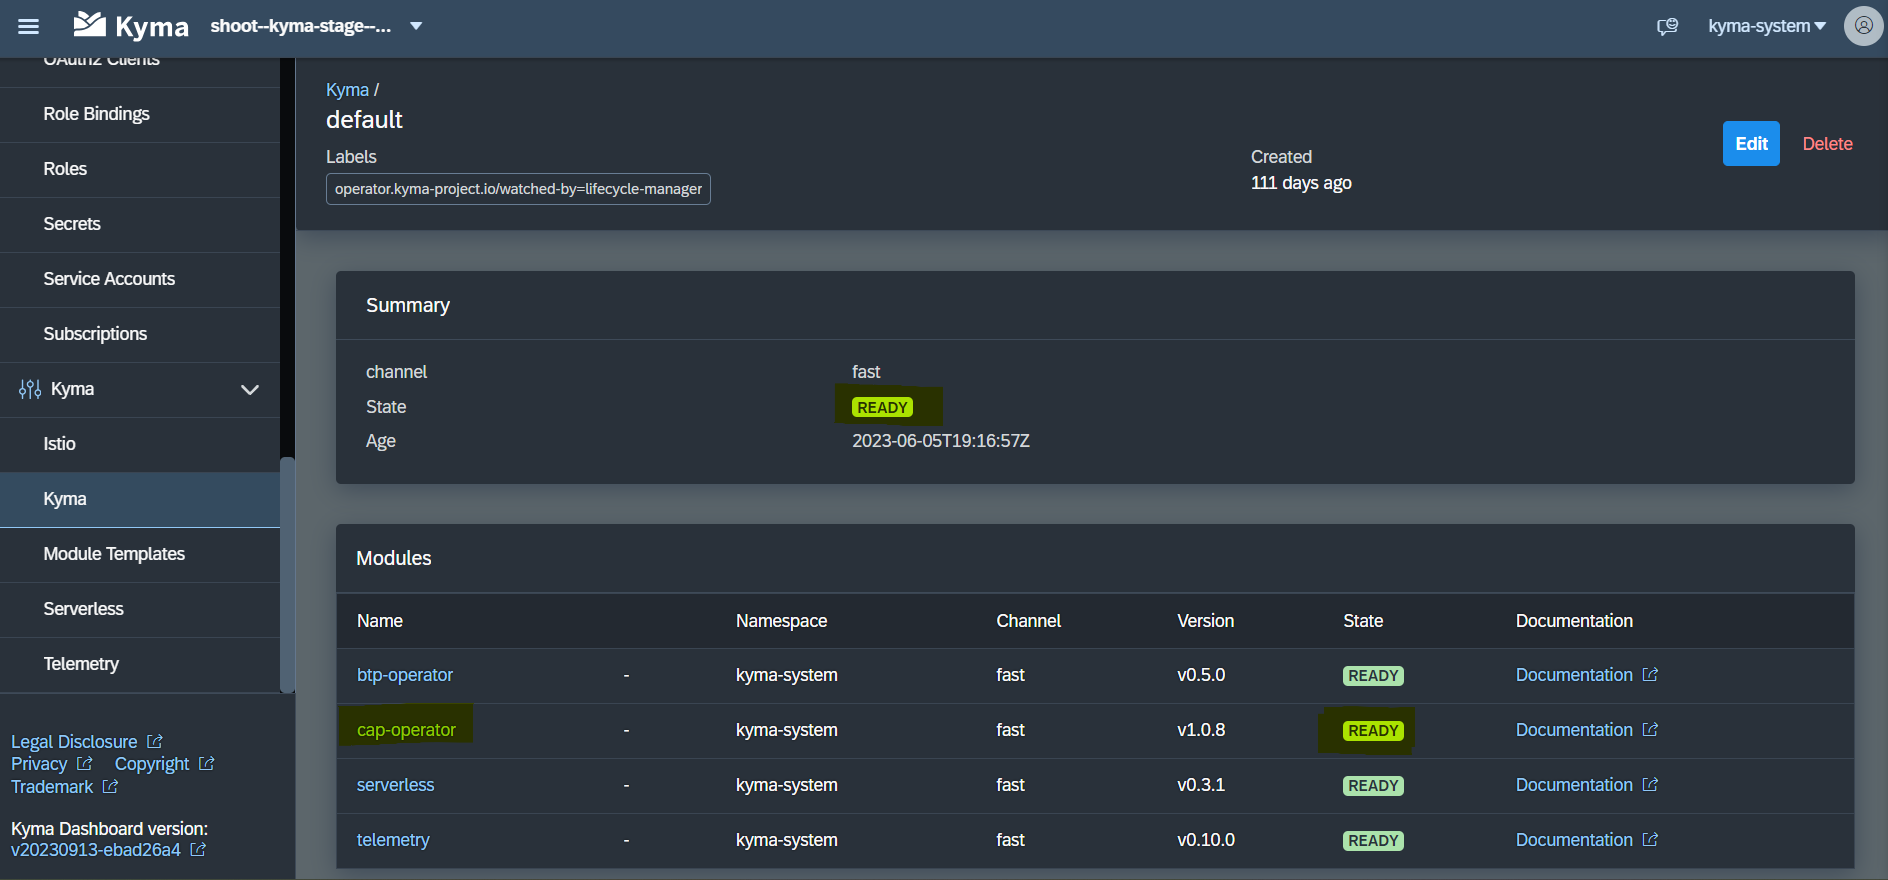Screen dimensions: 1888x880
Task: Open Istio in sidebar
Action: pos(140,444)
